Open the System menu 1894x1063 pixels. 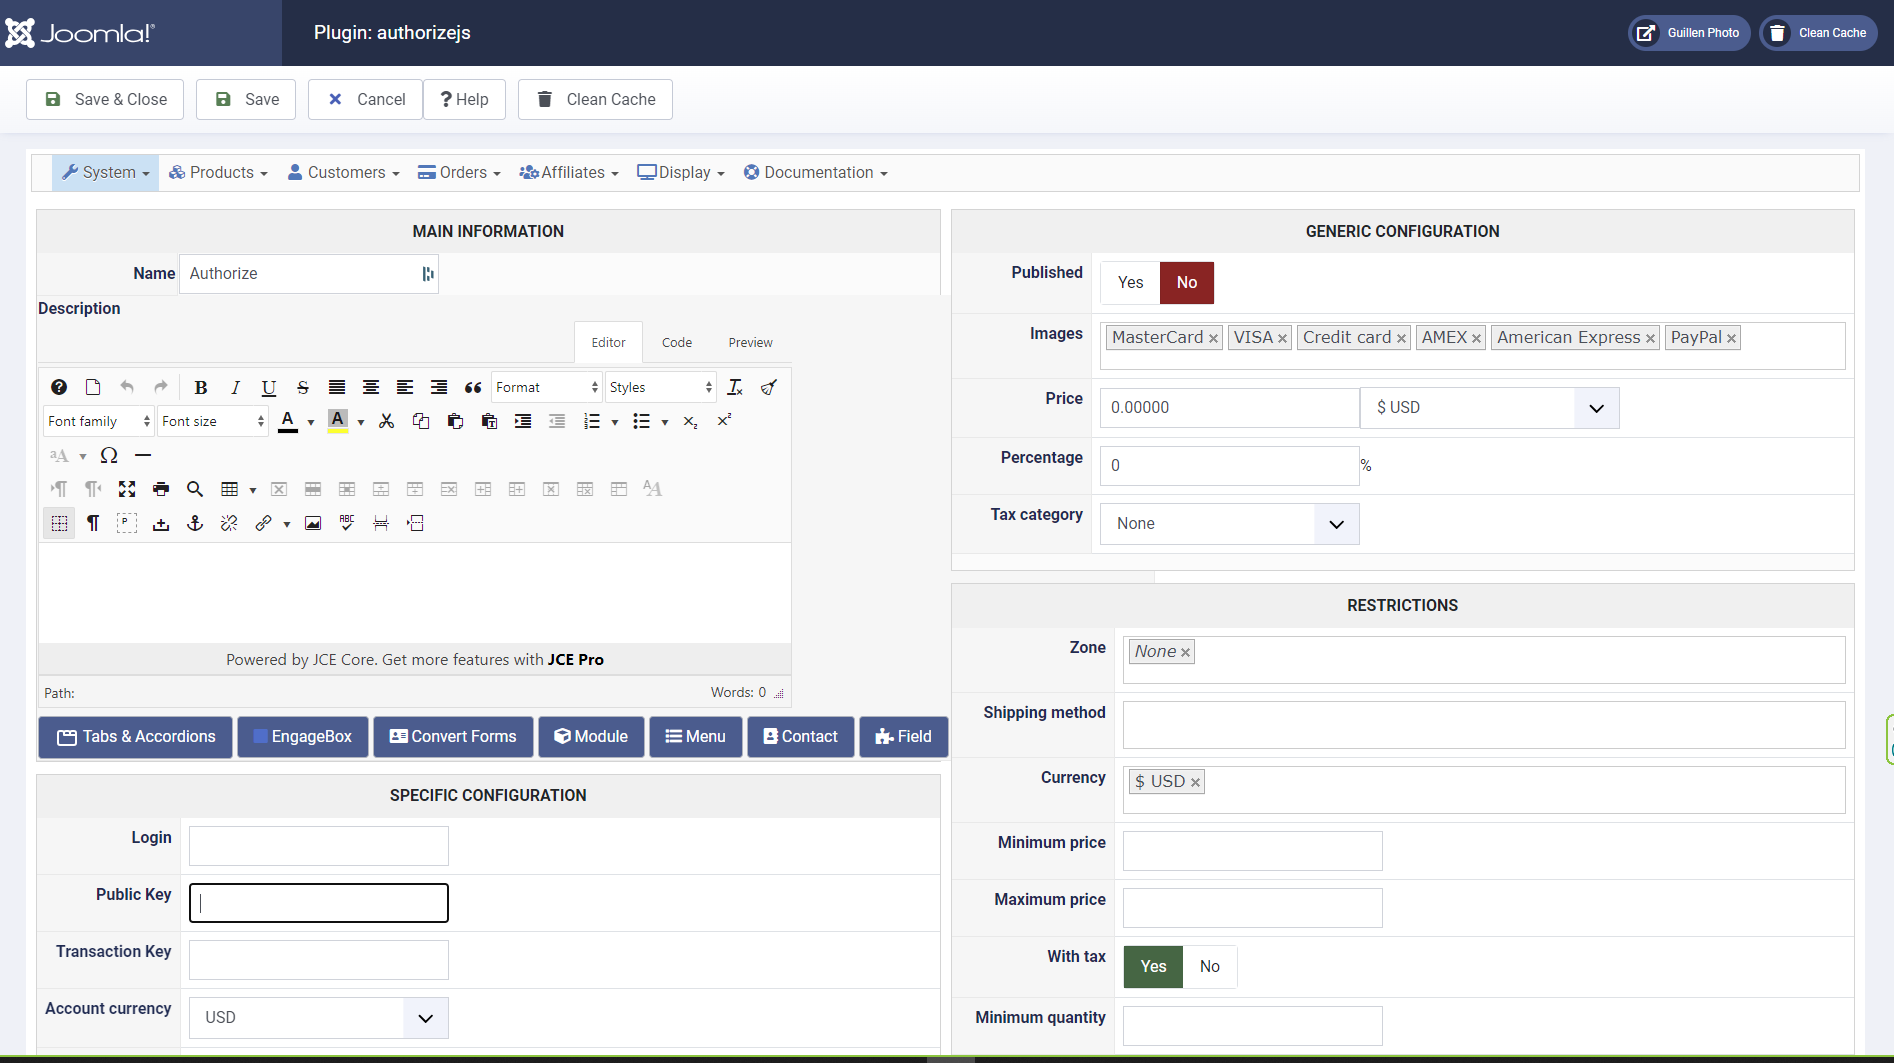pos(105,173)
